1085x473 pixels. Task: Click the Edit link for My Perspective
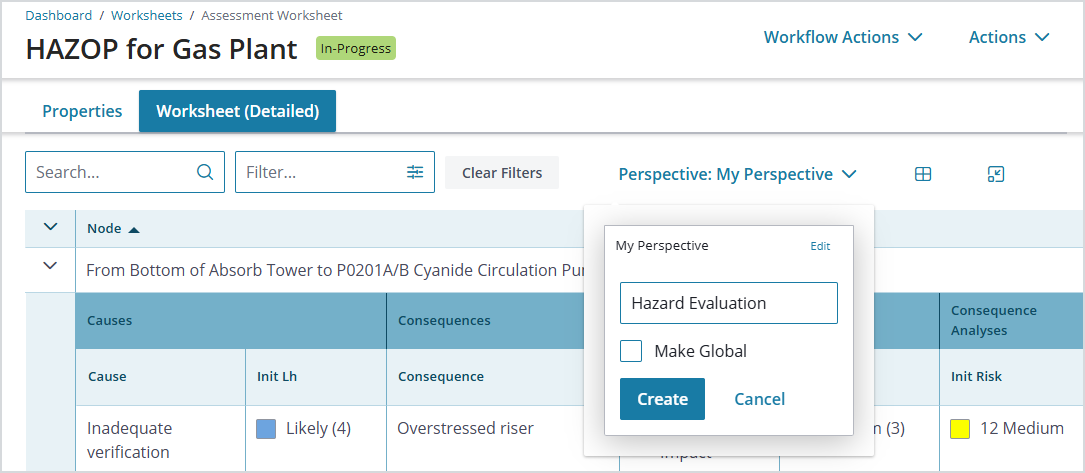pyautogui.click(x=820, y=246)
